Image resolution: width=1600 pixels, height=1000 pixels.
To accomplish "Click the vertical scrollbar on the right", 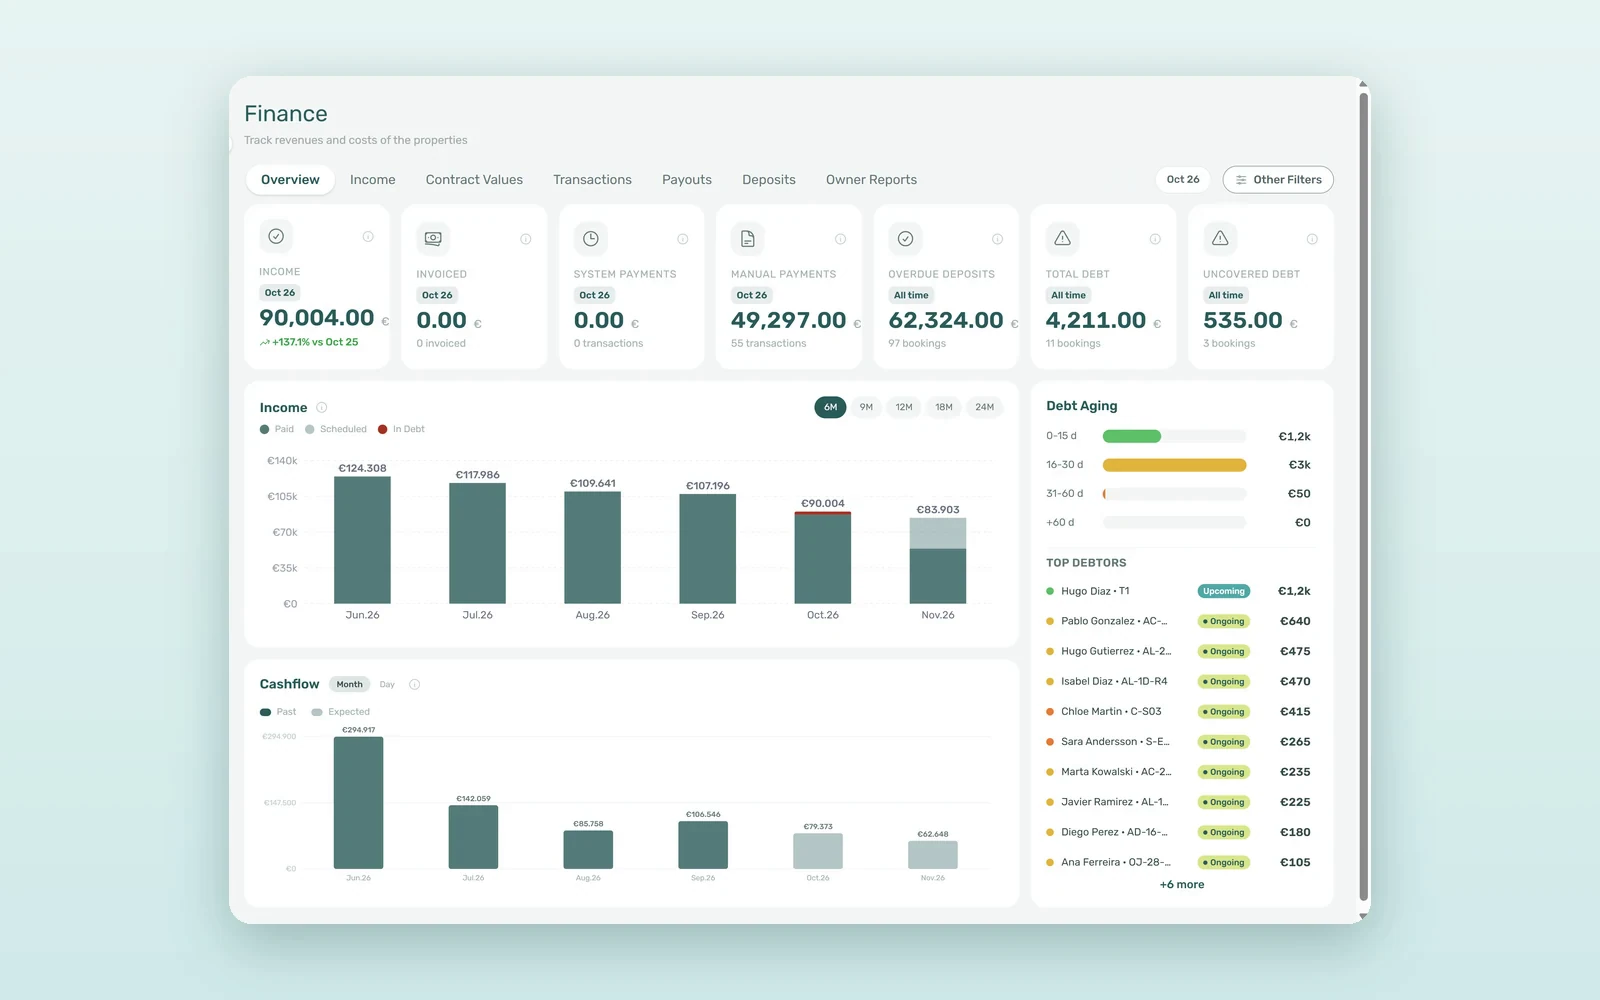I will (1363, 497).
